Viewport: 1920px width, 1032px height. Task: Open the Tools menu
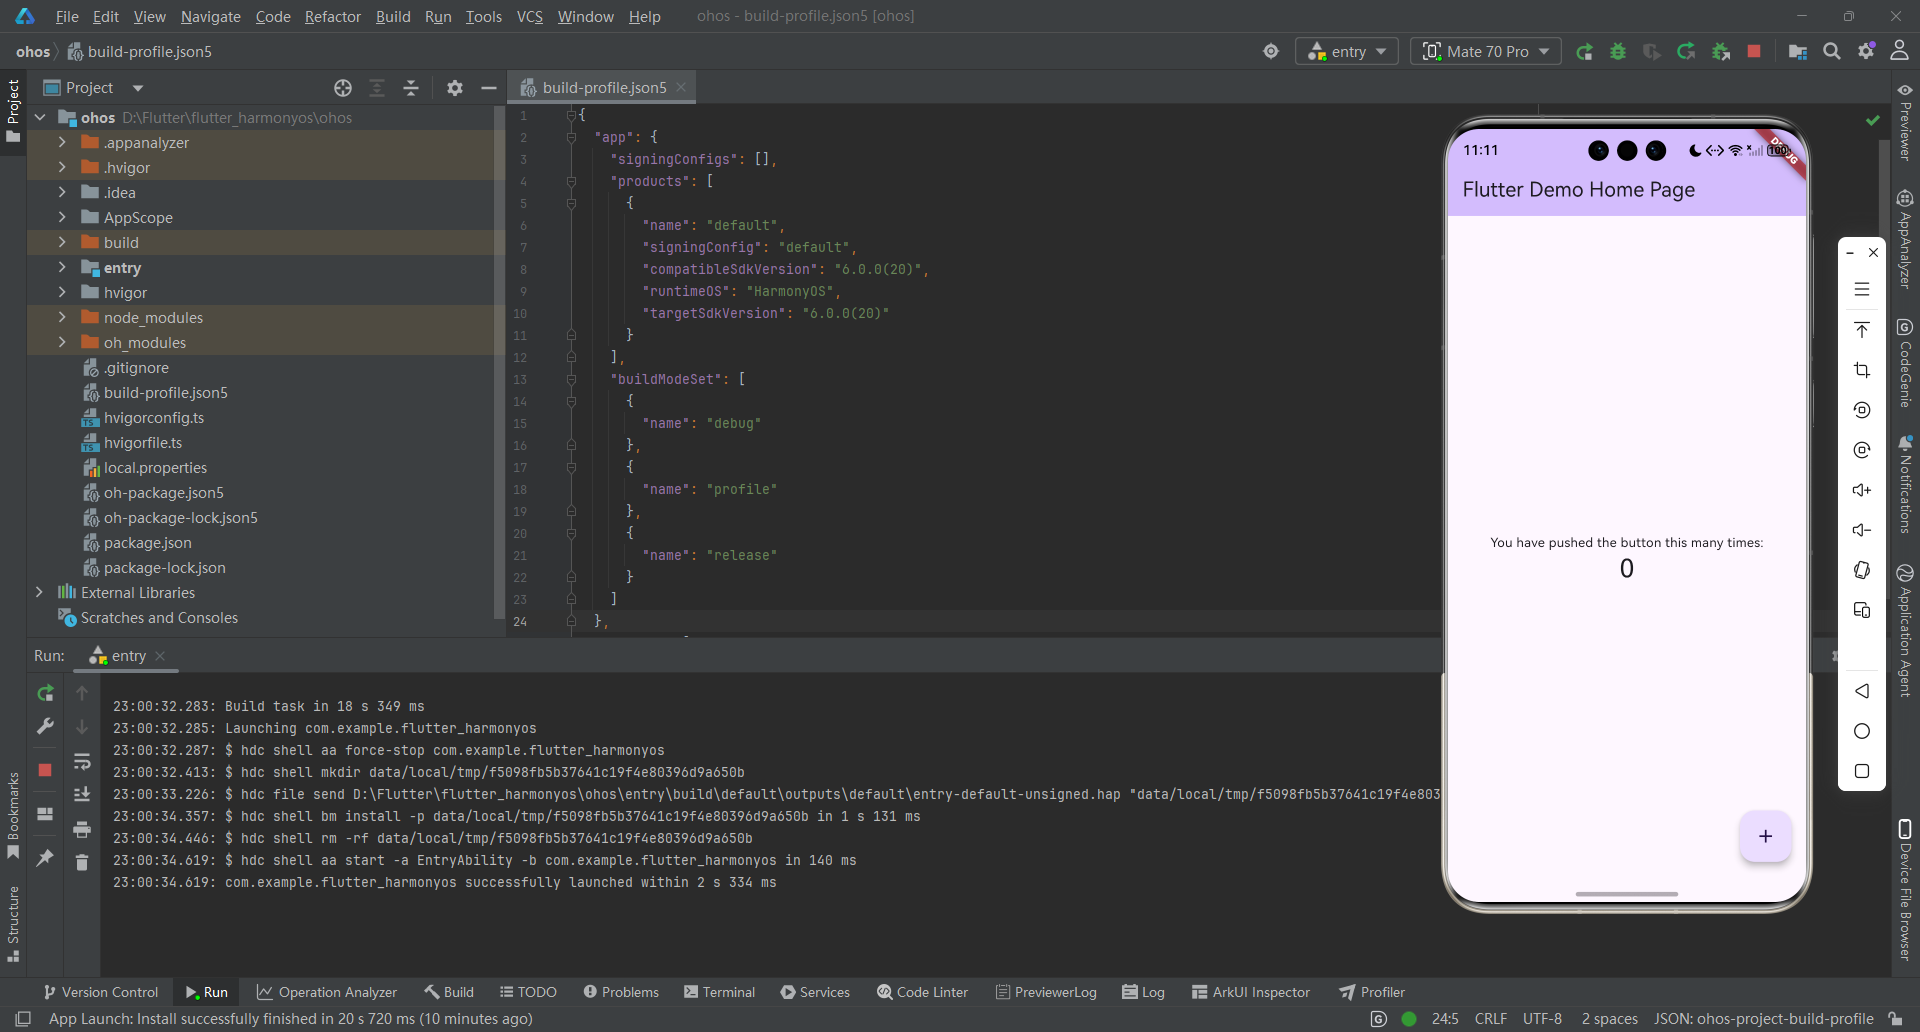click(484, 16)
